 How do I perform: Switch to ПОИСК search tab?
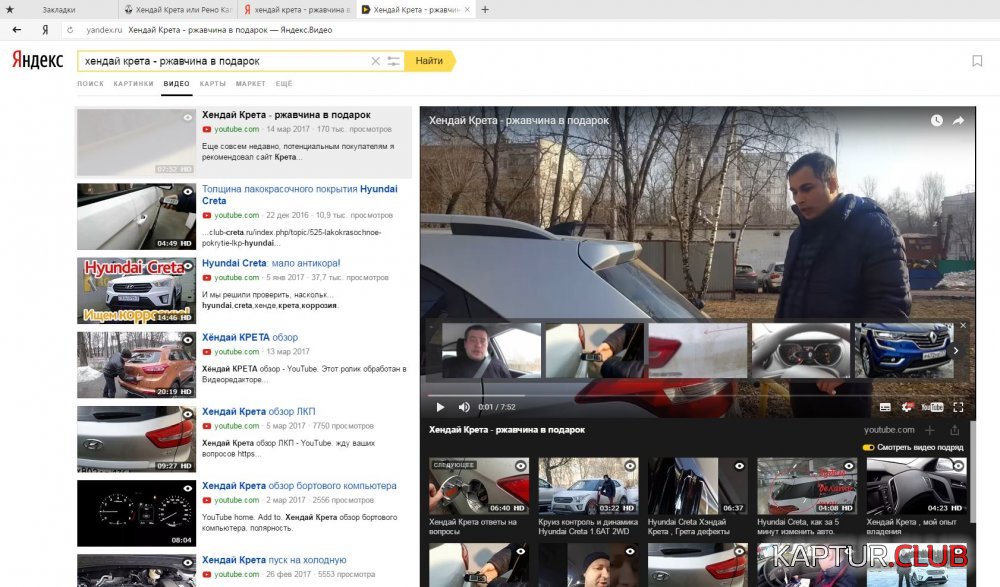click(91, 84)
